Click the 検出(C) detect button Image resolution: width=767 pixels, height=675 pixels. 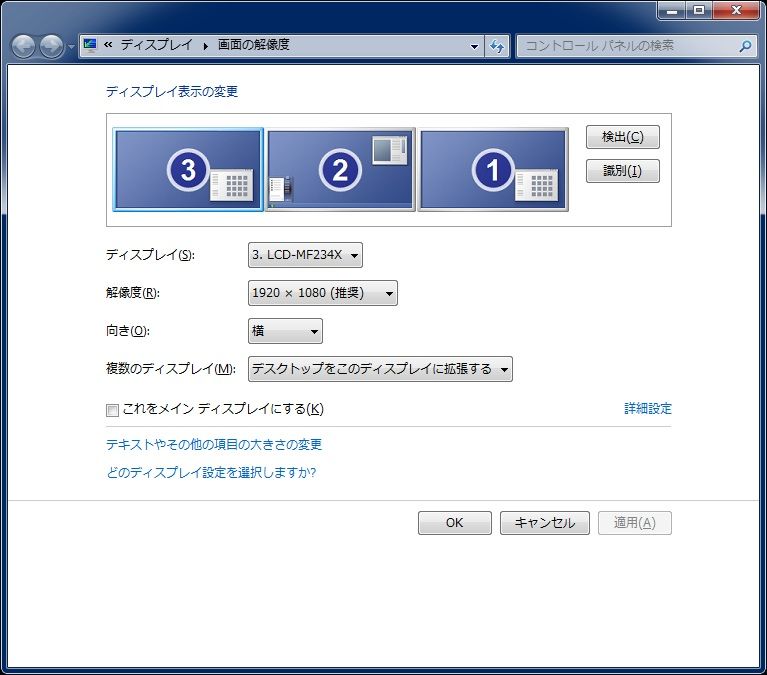click(x=623, y=137)
